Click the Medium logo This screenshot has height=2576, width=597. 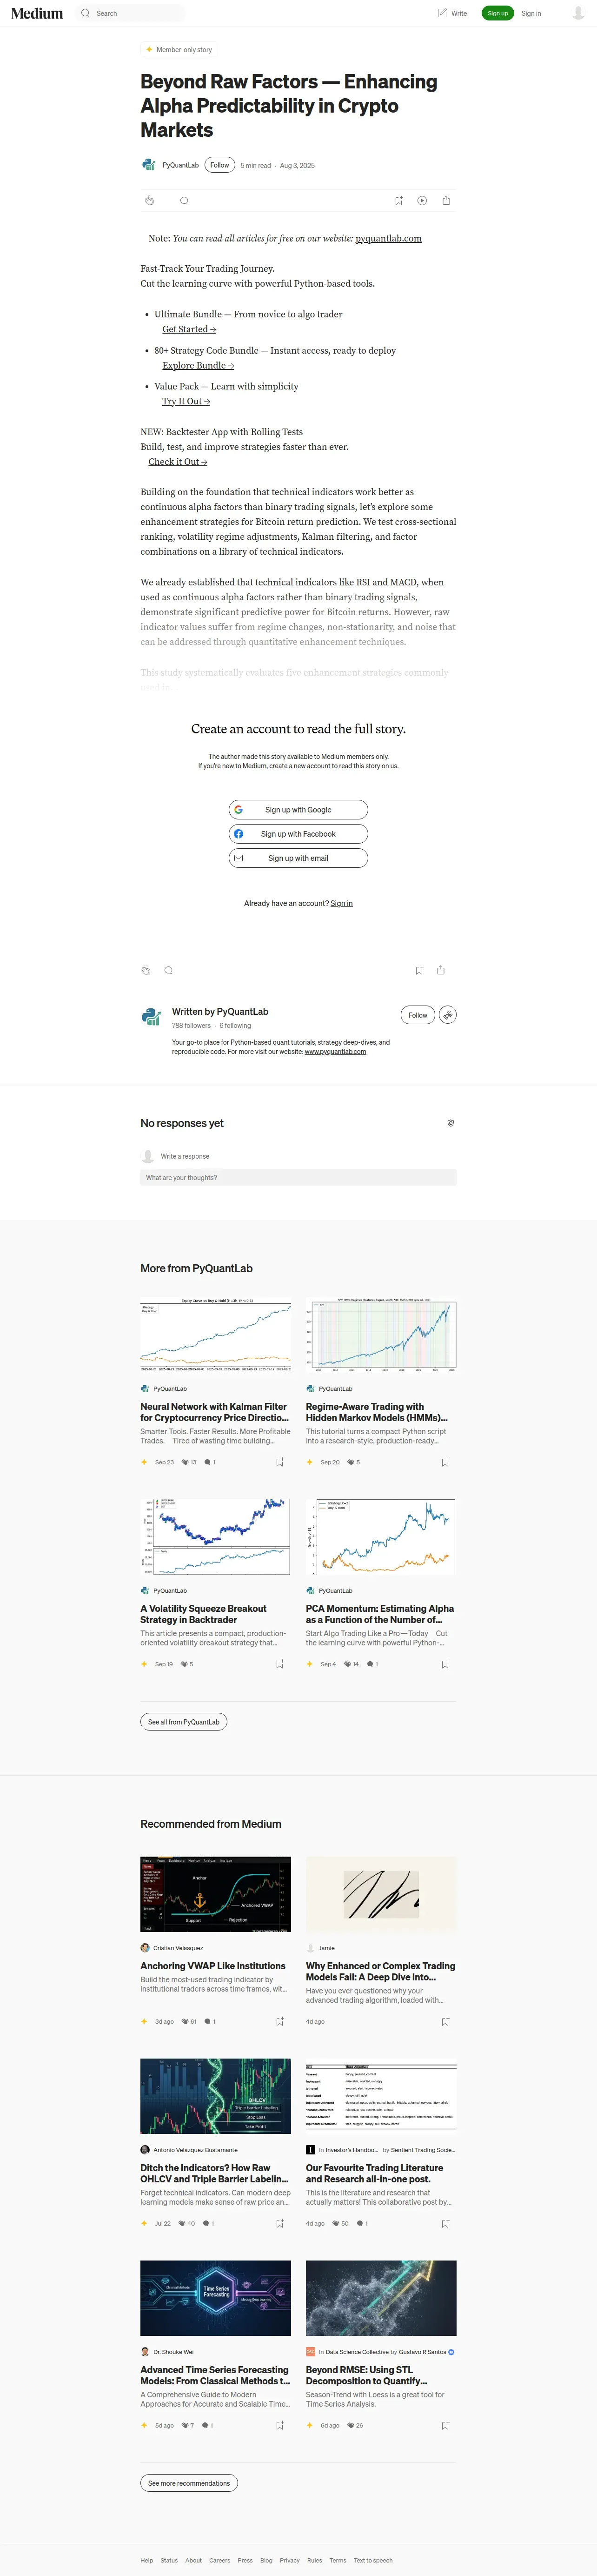click(37, 13)
